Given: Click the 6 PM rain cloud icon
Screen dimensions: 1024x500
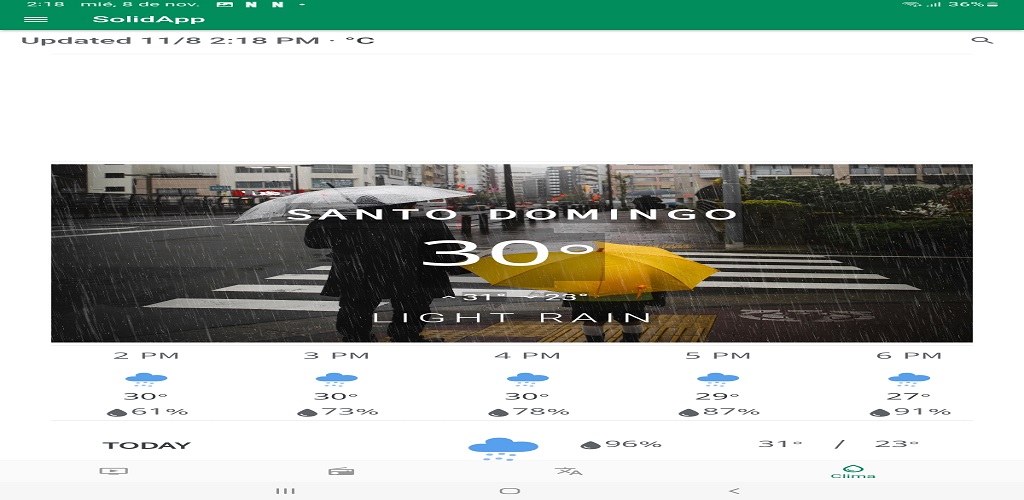Looking at the screenshot, I should (x=909, y=379).
